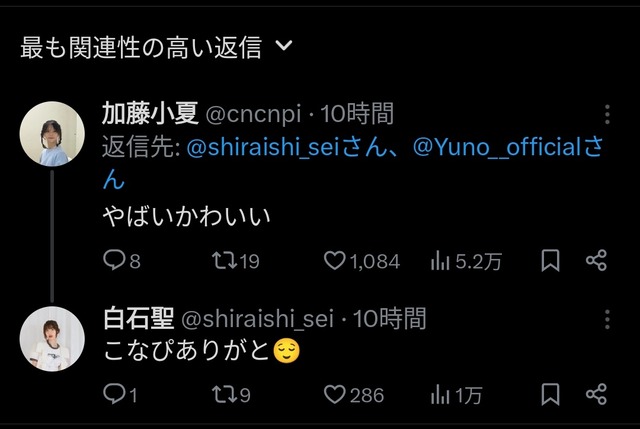Like the 白石聖 post
This screenshot has height=429, width=640.
335,395
